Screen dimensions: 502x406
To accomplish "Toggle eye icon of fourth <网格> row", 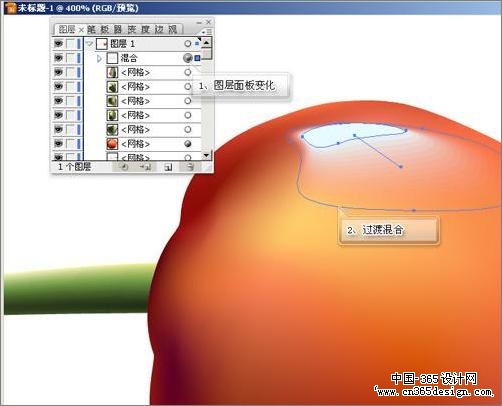I will (58, 115).
